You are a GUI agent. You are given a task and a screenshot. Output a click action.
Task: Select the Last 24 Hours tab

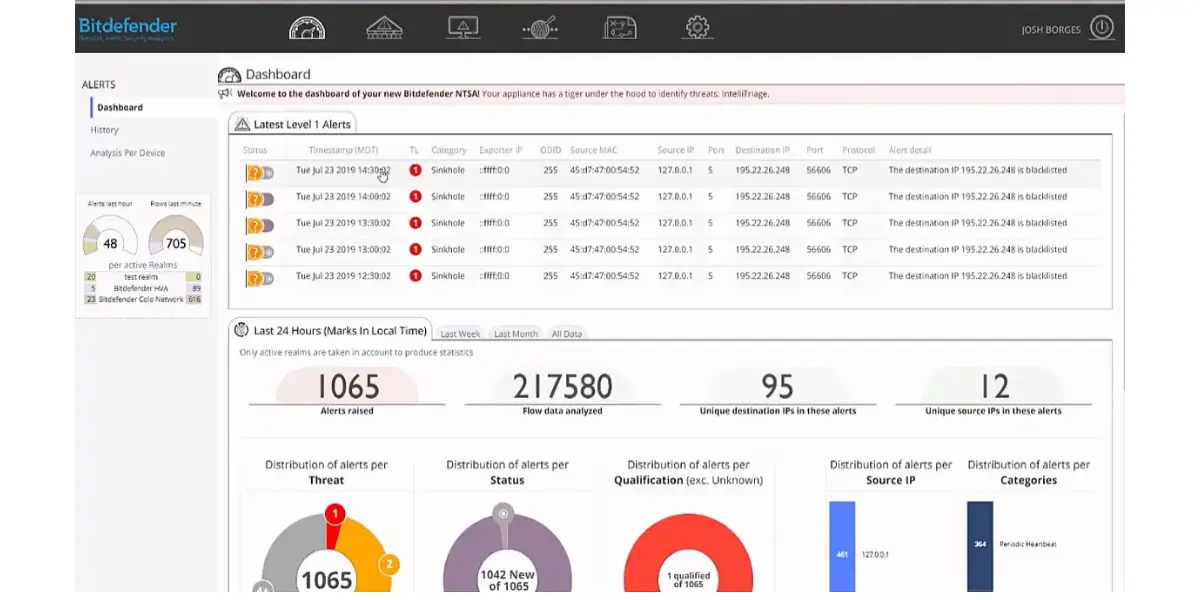point(331,330)
